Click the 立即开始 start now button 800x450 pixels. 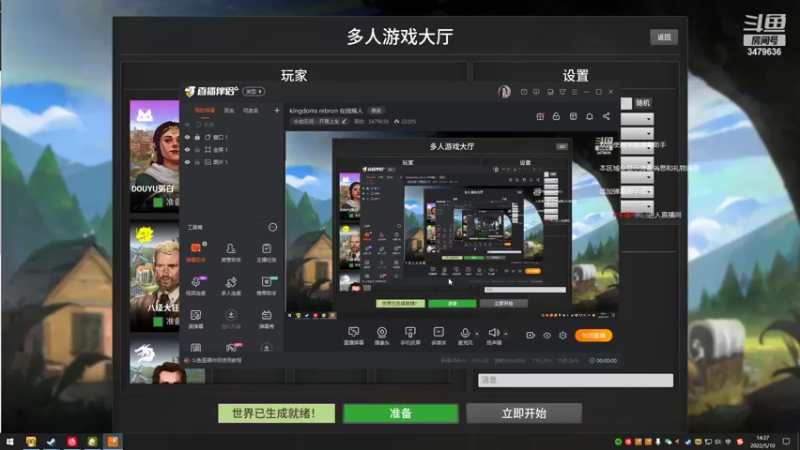point(524,413)
